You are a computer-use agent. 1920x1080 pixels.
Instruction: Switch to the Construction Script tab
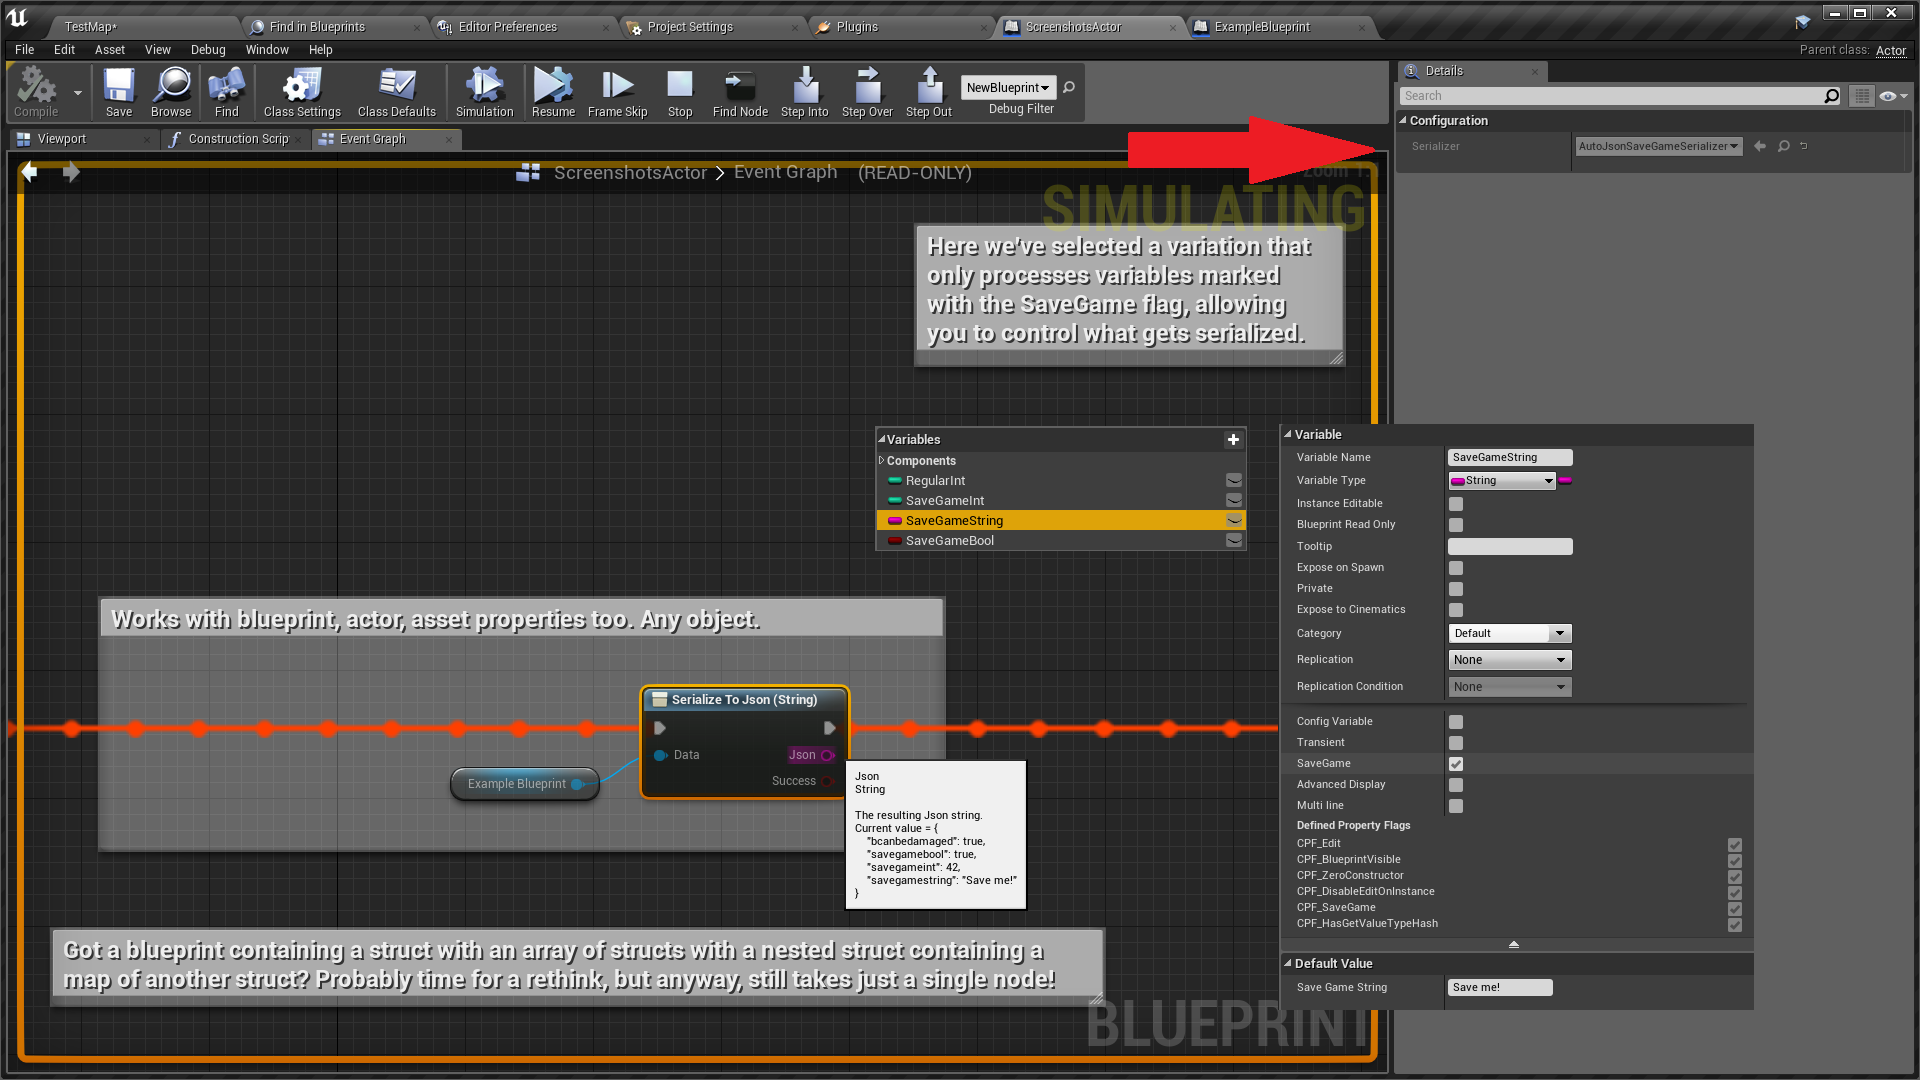click(x=237, y=139)
